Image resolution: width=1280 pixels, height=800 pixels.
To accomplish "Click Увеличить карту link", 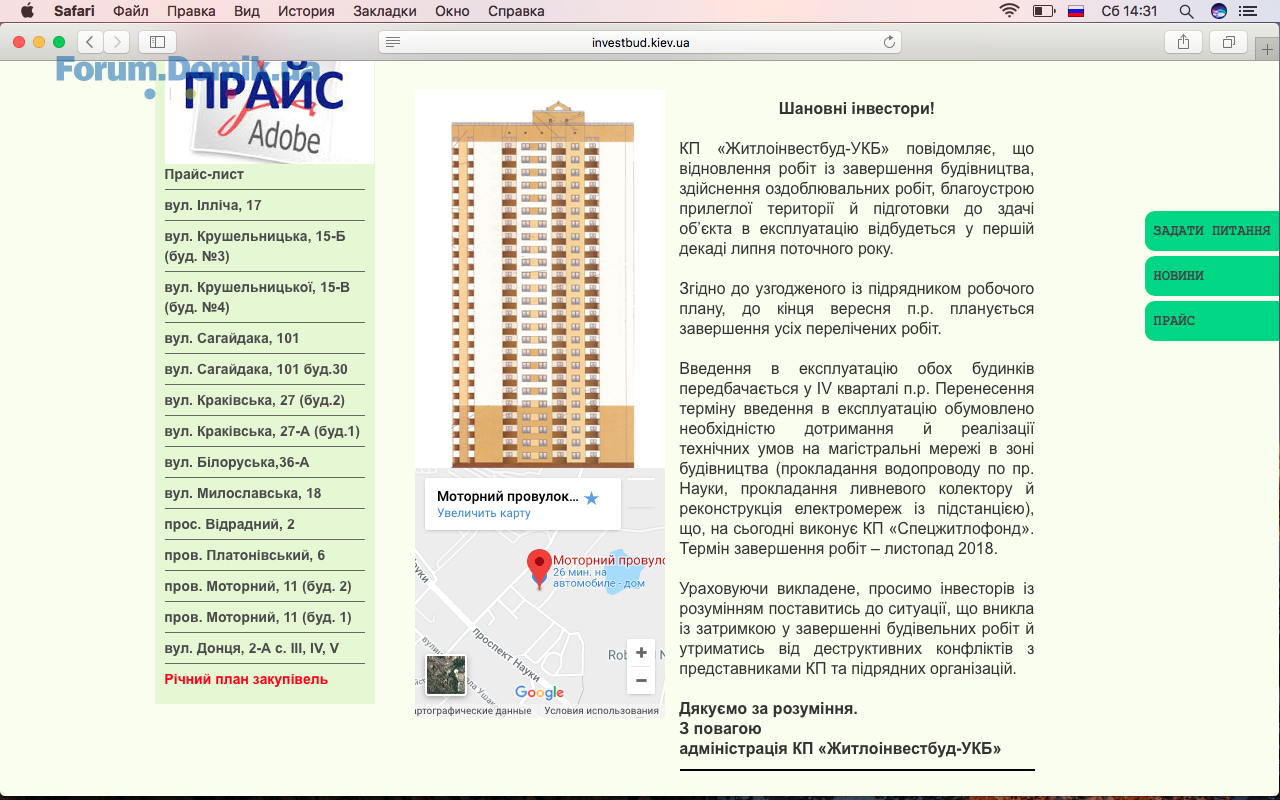I will (x=484, y=513).
